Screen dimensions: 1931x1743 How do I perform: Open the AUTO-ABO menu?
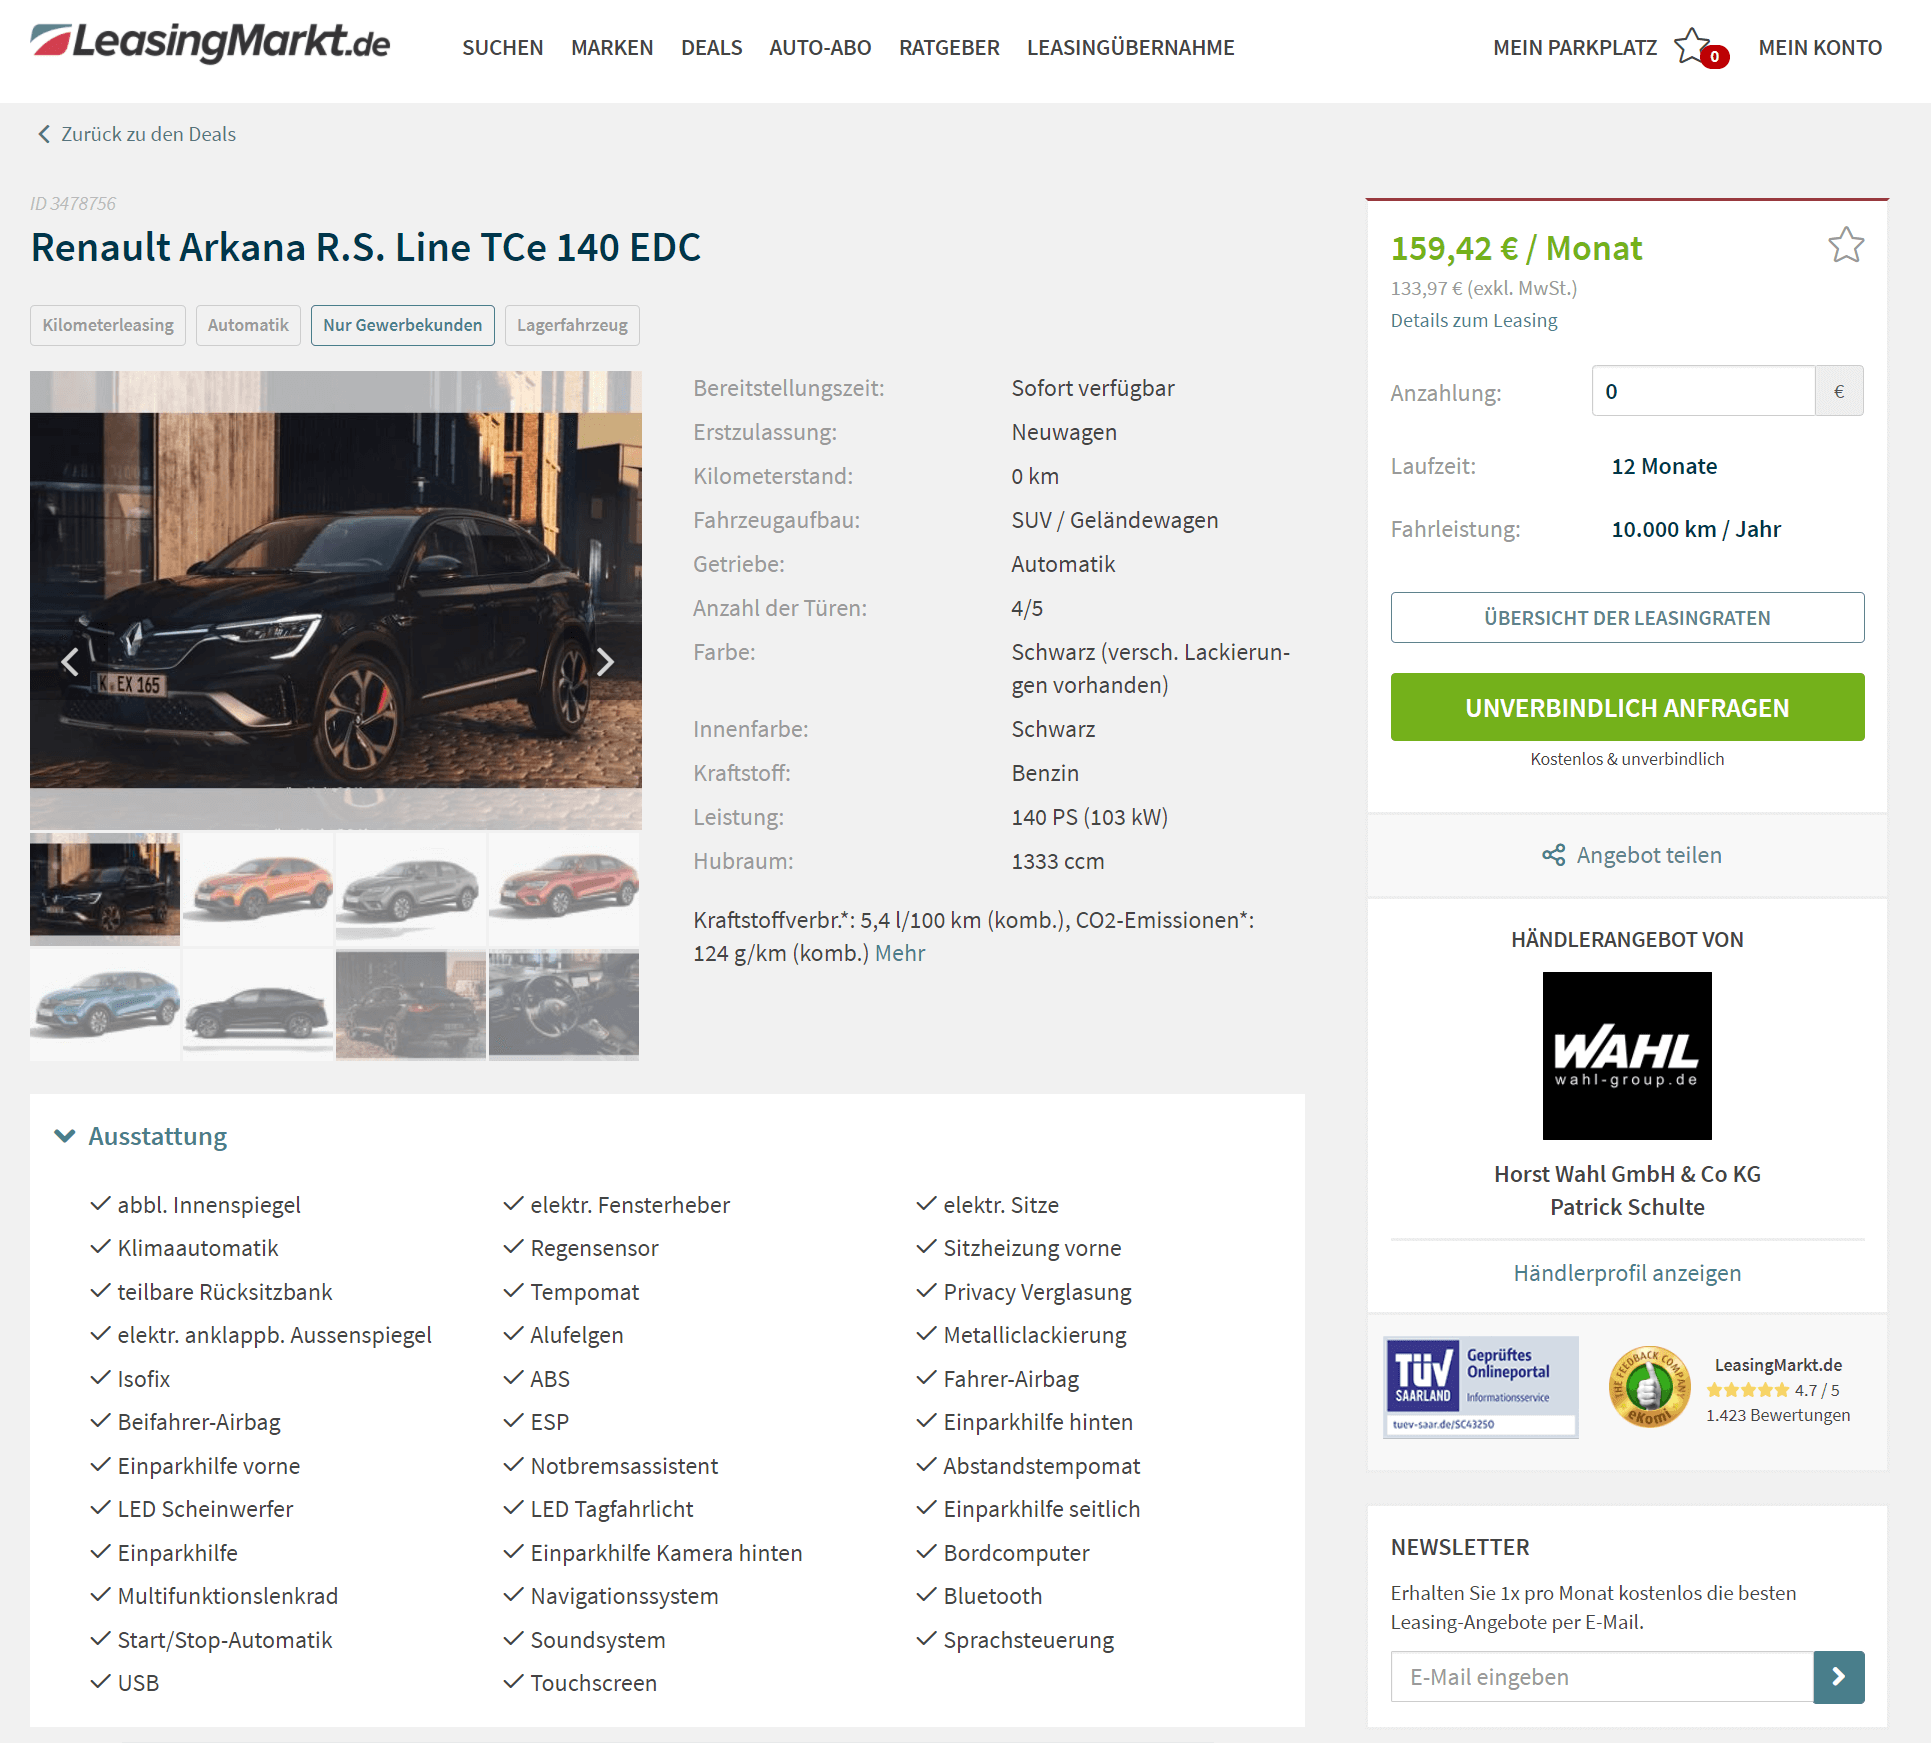pos(820,48)
